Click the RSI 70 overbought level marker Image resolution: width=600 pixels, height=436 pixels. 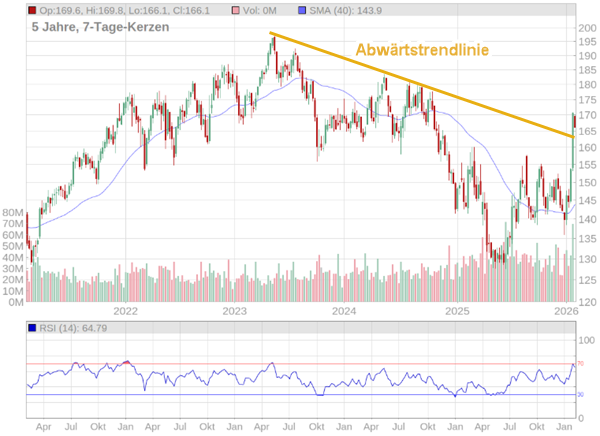point(580,363)
